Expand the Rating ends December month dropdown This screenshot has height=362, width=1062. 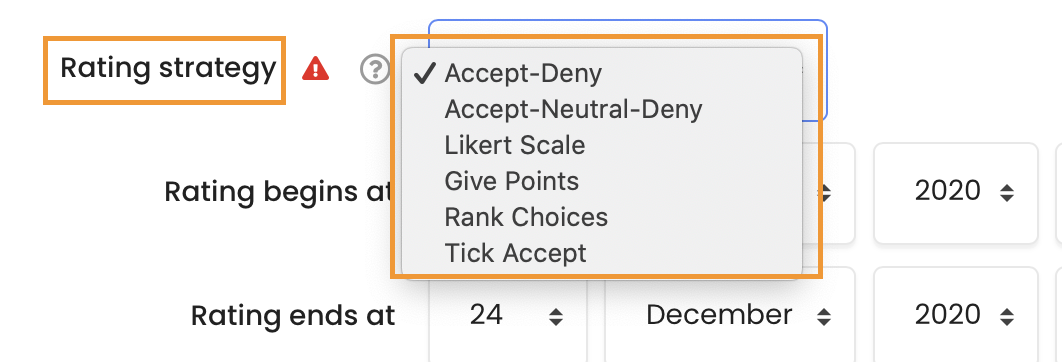click(729, 315)
